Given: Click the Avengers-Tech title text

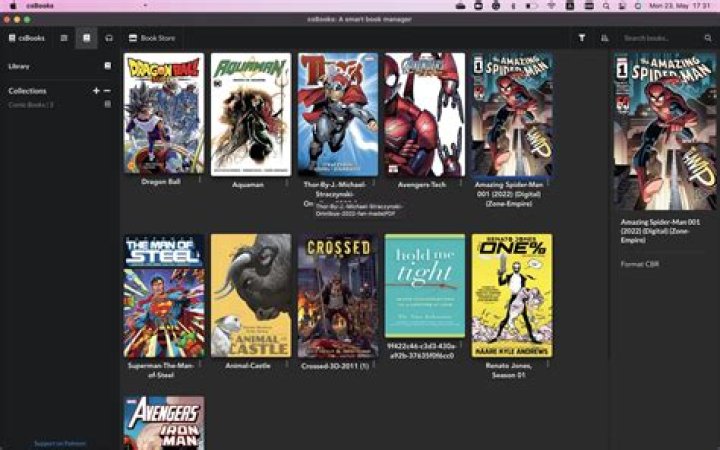Looking at the screenshot, I should point(422,185).
